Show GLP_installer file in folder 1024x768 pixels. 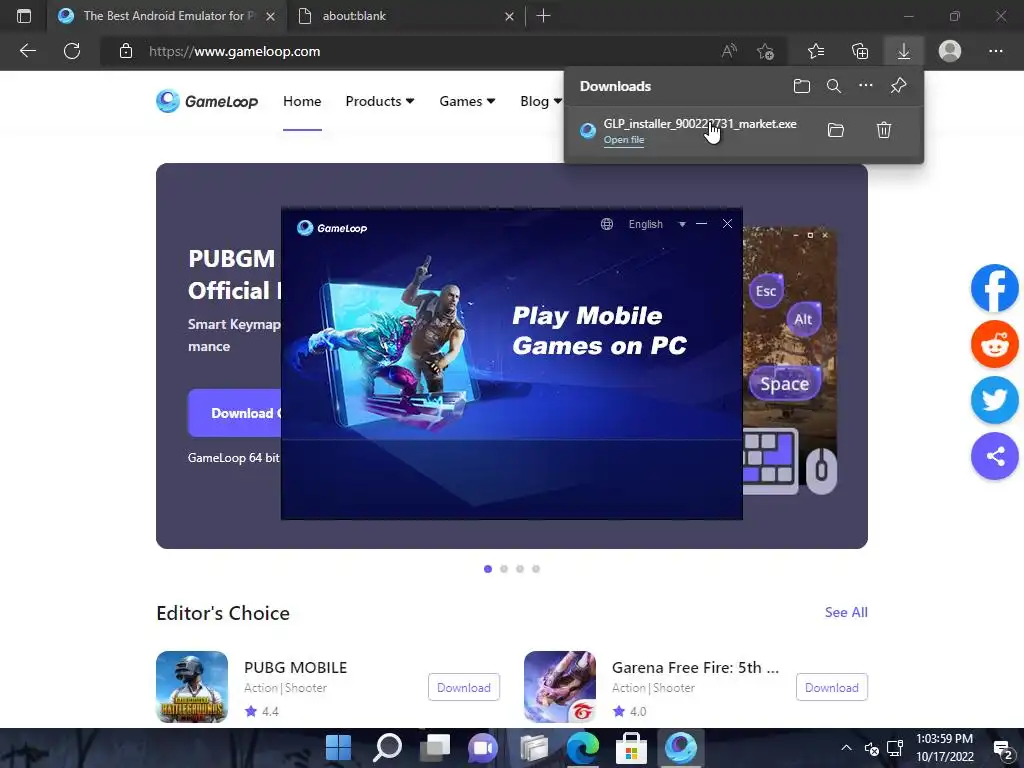click(x=836, y=130)
